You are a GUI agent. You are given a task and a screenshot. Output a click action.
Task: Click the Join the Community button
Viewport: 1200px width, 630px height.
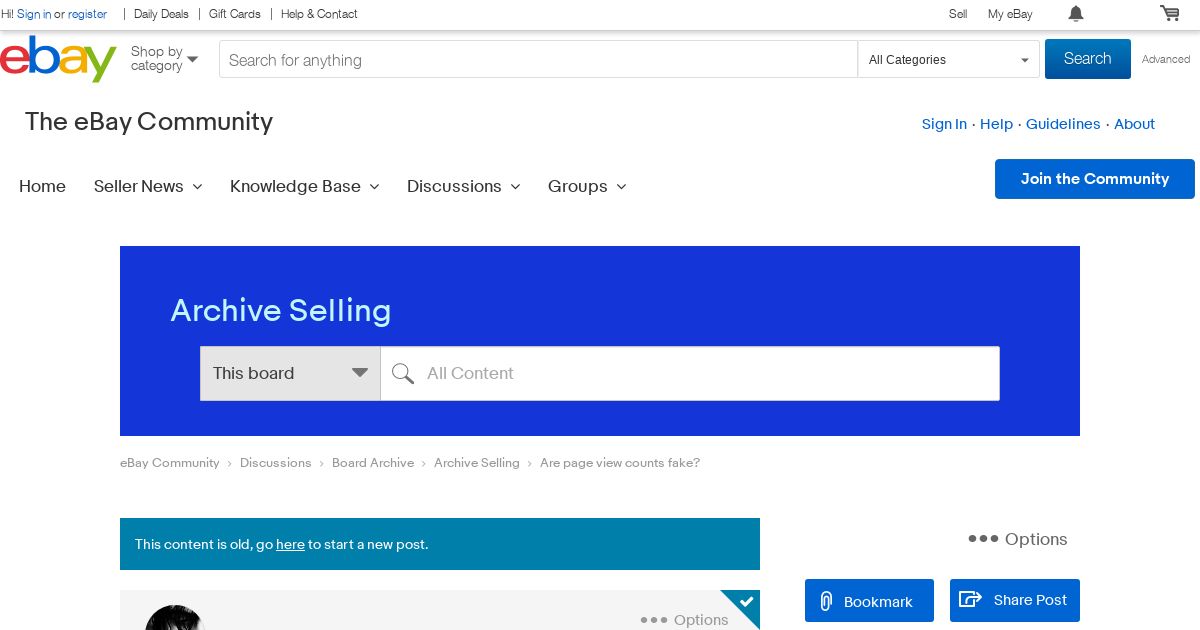point(1095,179)
